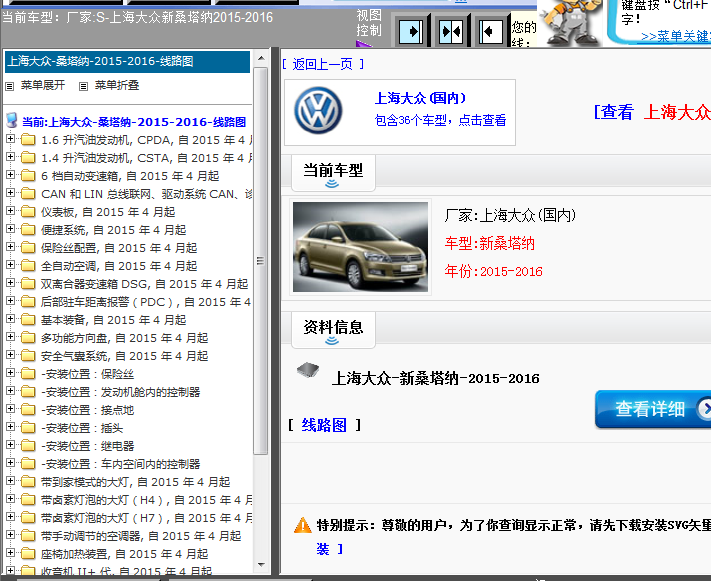Viewport: 711px width, 581px height.
Task: Click the 装 ] download link under 特别提示
Action: (x=330, y=549)
